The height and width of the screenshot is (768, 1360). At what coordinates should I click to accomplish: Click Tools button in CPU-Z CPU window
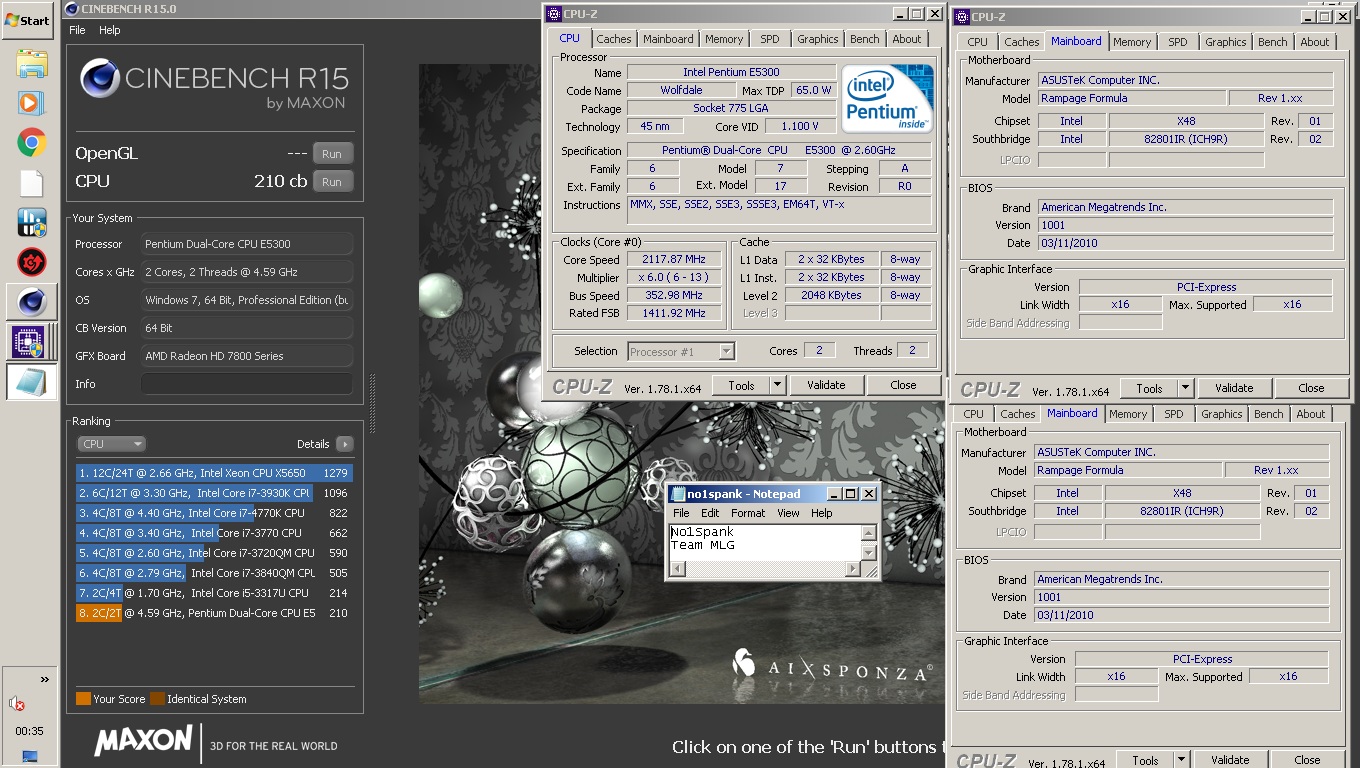click(741, 385)
